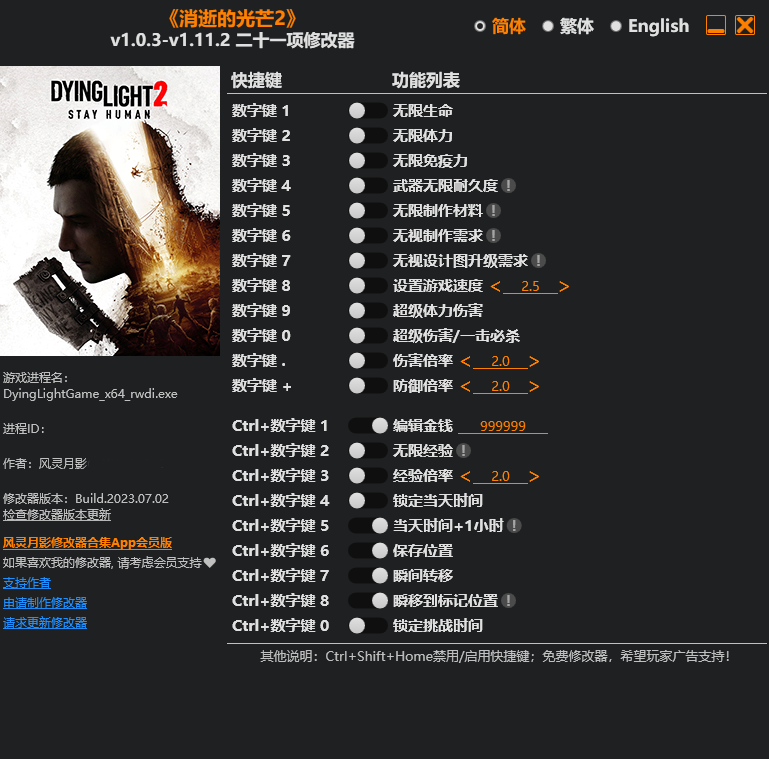Click info icon next to 瞬移到标记位置
The height and width of the screenshot is (759, 769).
tap(509, 601)
